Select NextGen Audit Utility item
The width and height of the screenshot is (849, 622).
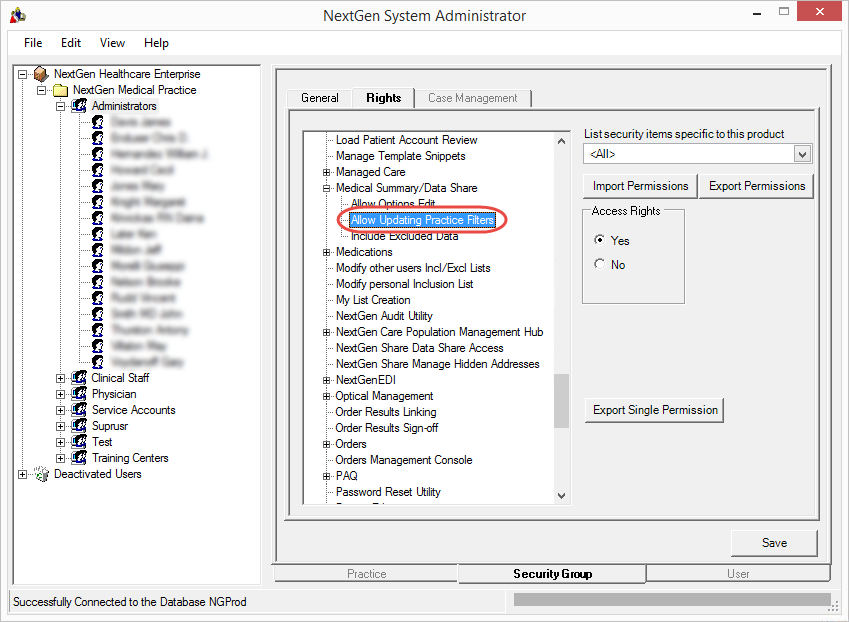pos(384,316)
